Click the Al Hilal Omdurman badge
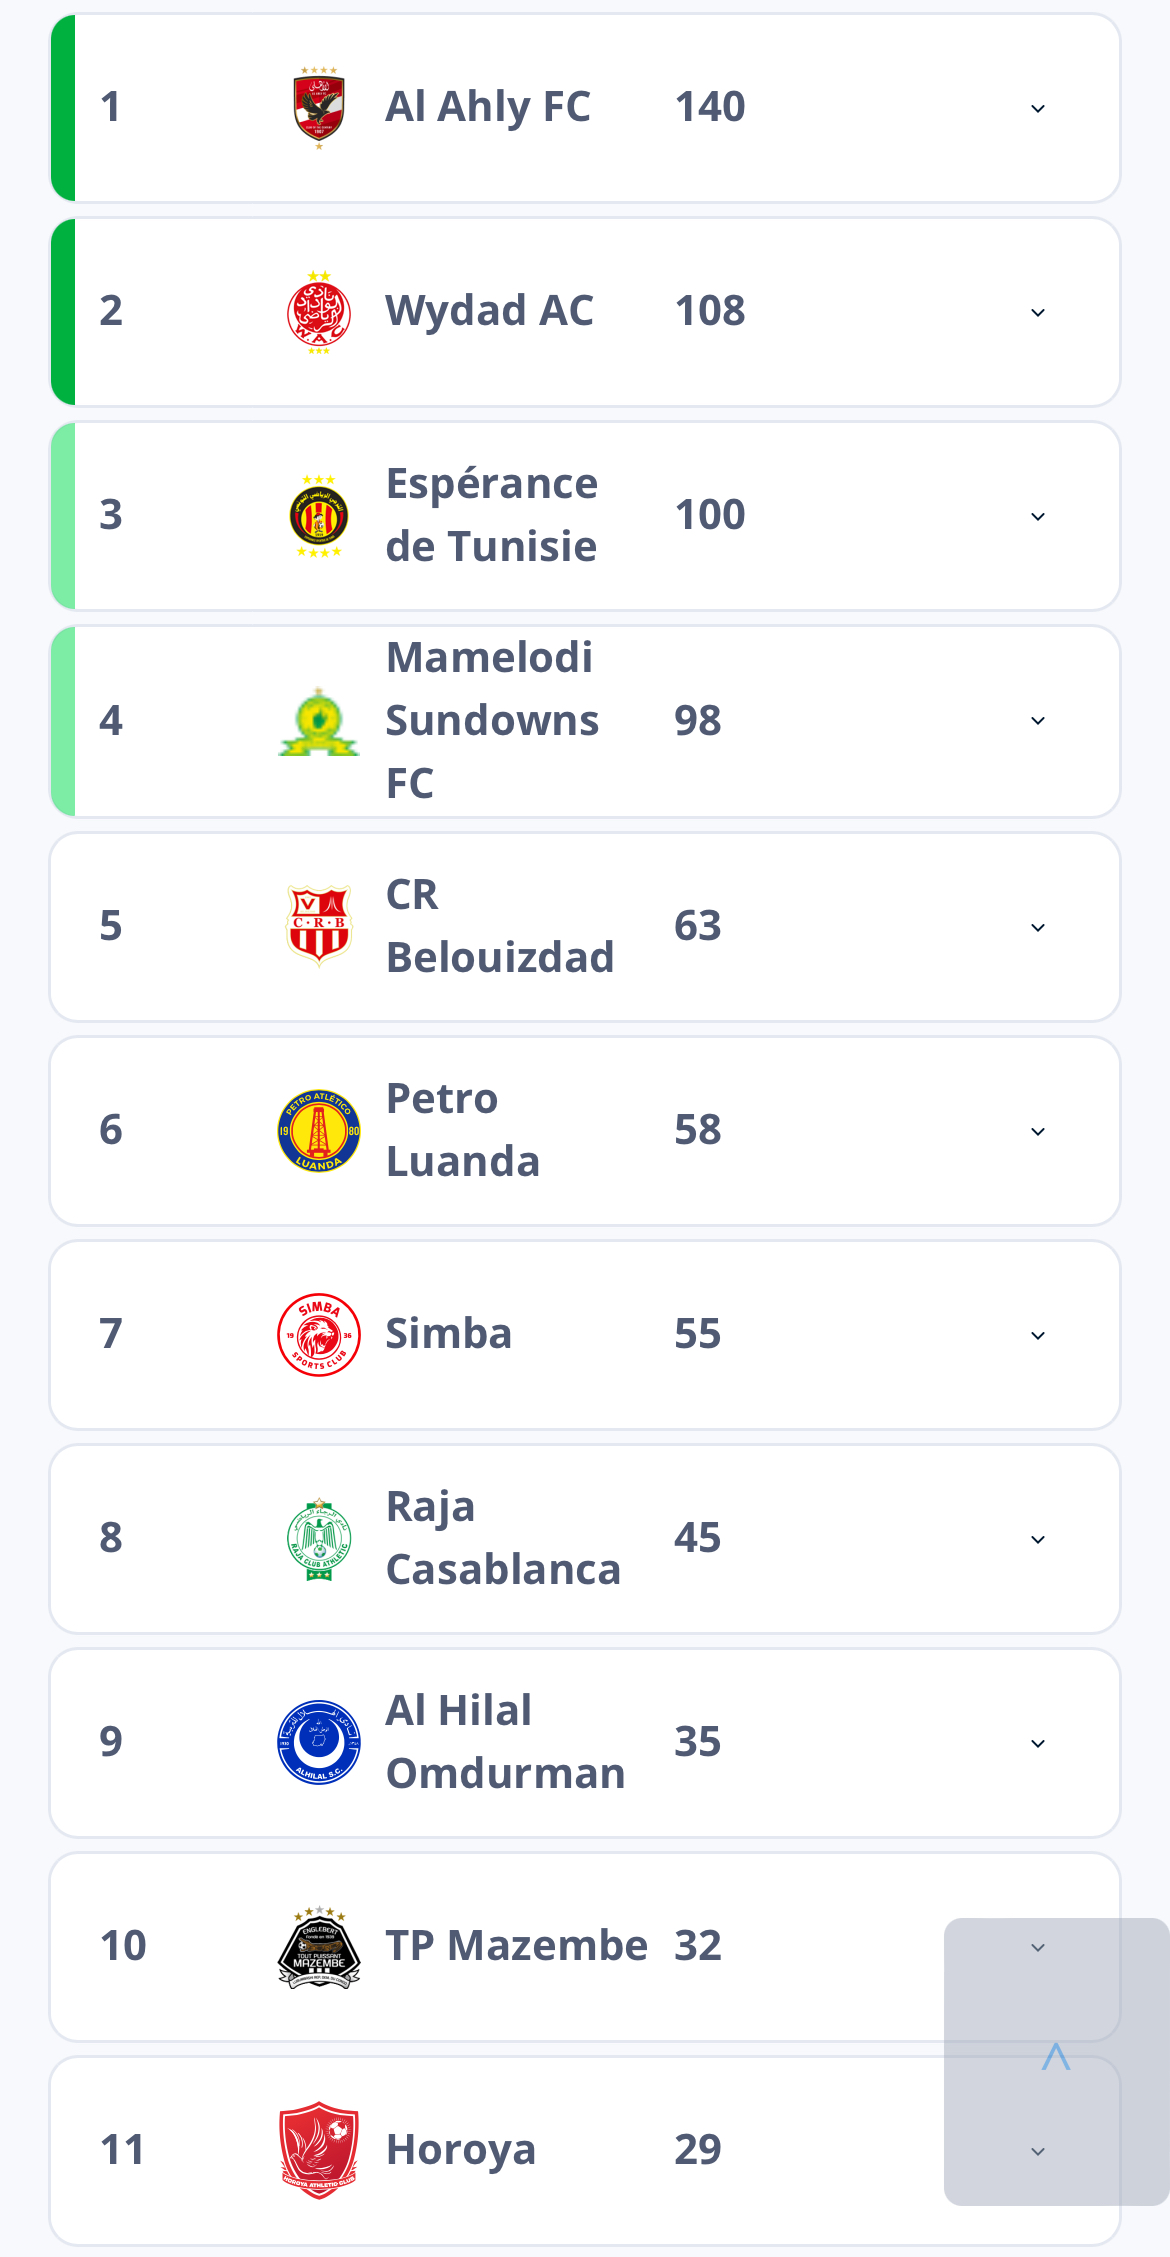This screenshot has height=2257, width=1170. tap(319, 1742)
